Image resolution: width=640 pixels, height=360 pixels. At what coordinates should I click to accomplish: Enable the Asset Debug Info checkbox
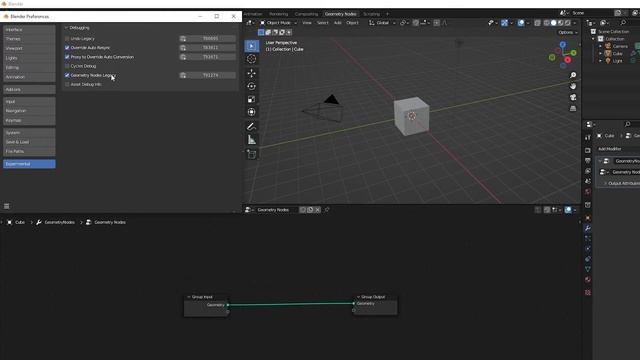(67, 84)
